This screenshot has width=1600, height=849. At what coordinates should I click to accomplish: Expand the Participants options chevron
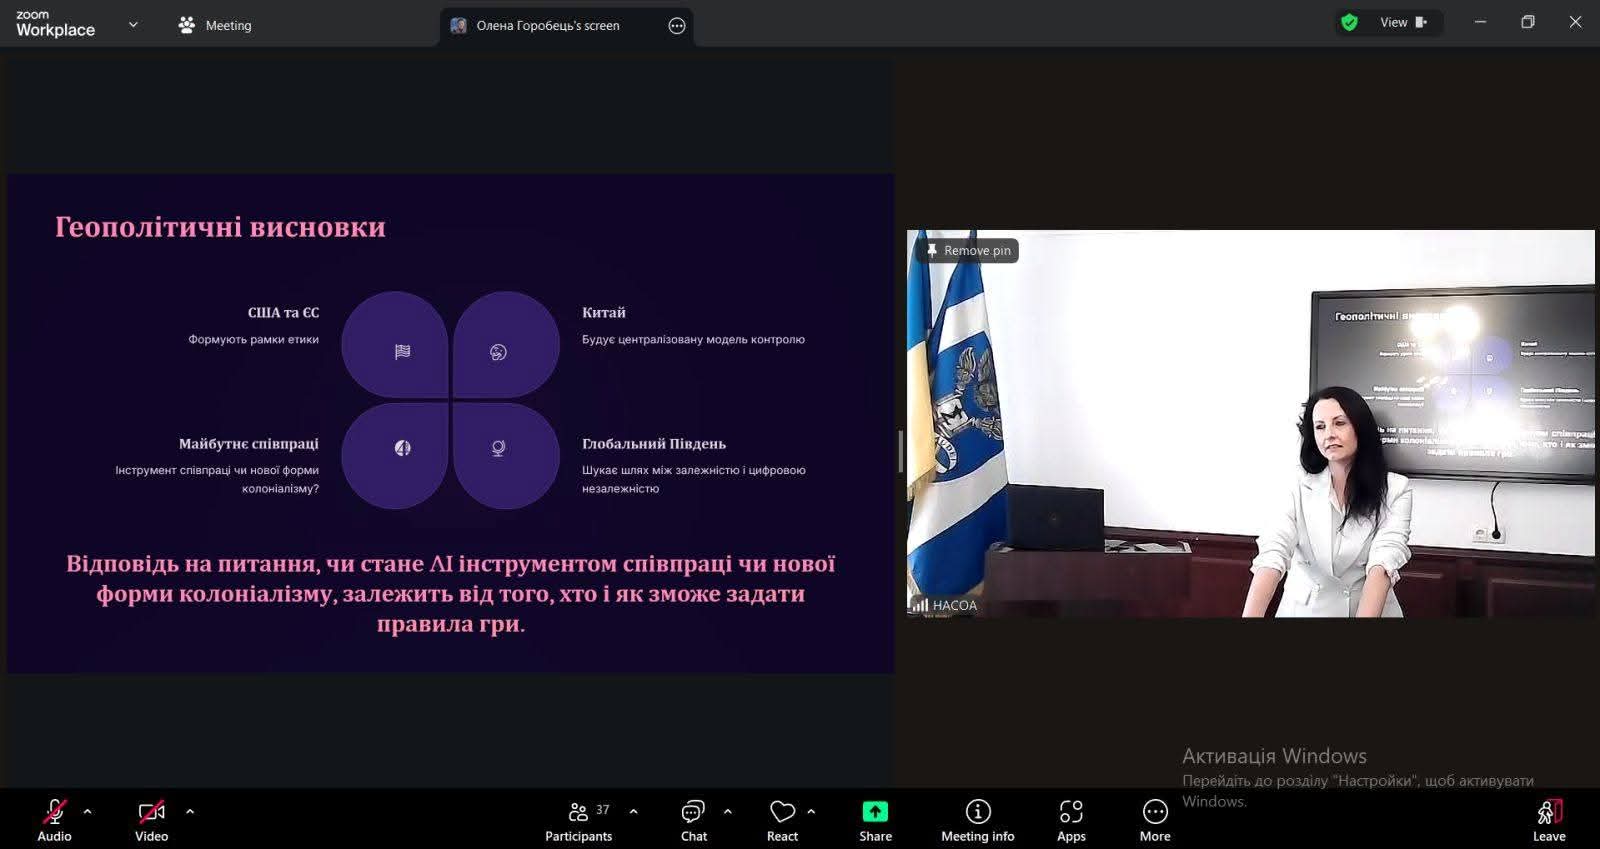click(633, 811)
